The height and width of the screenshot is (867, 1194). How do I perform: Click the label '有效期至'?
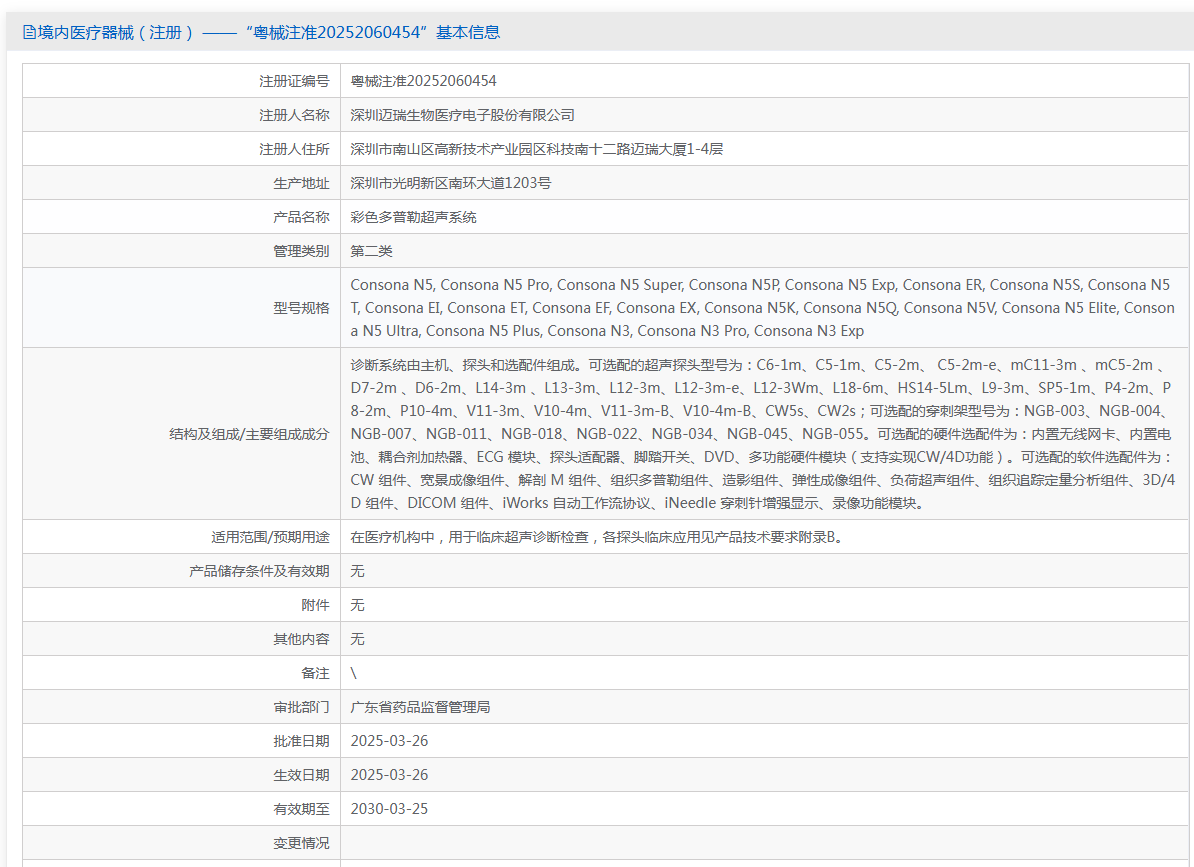tap(301, 809)
